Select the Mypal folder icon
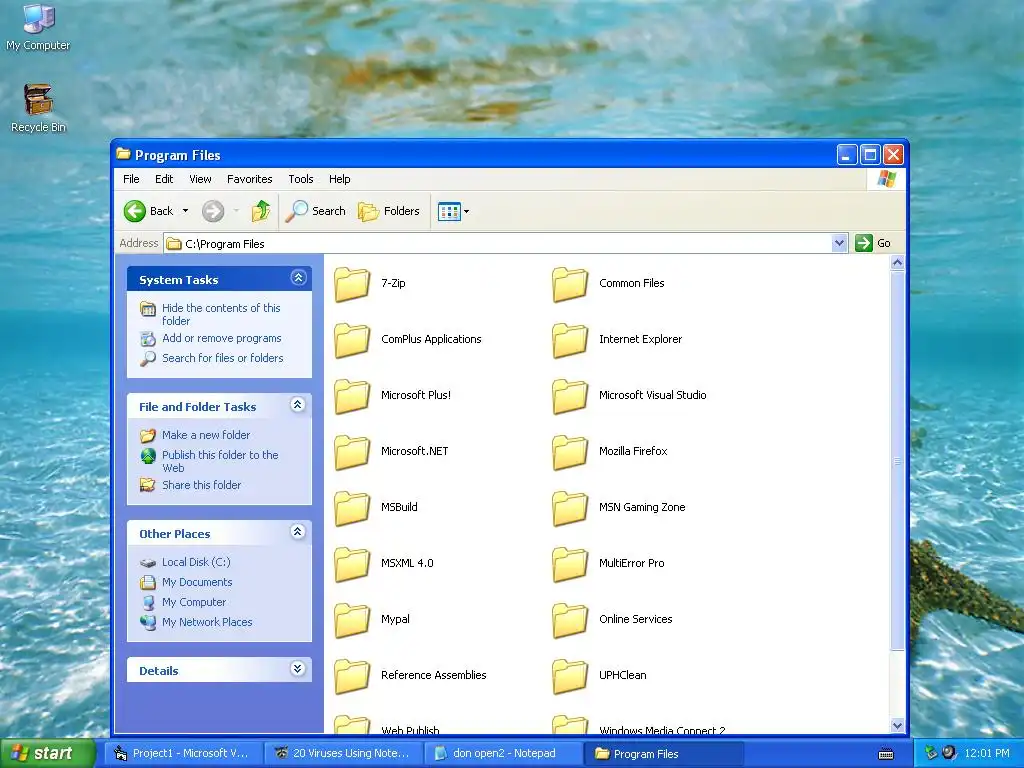This screenshot has width=1024, height=768. click(352, 620)
